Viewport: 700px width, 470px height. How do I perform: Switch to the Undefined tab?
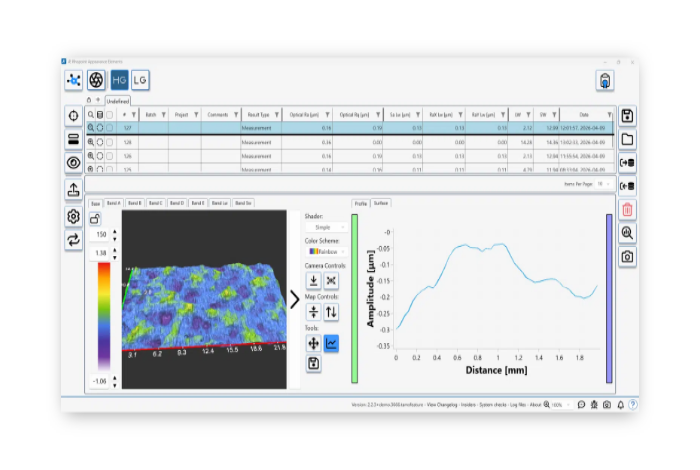(x=118, y=101)
